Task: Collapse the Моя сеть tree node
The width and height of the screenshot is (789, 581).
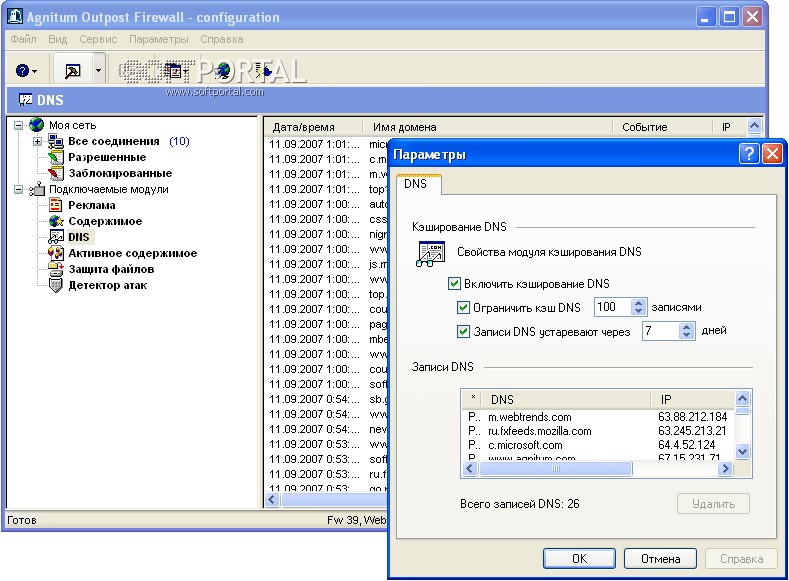Action: click(x=19, y=125)
